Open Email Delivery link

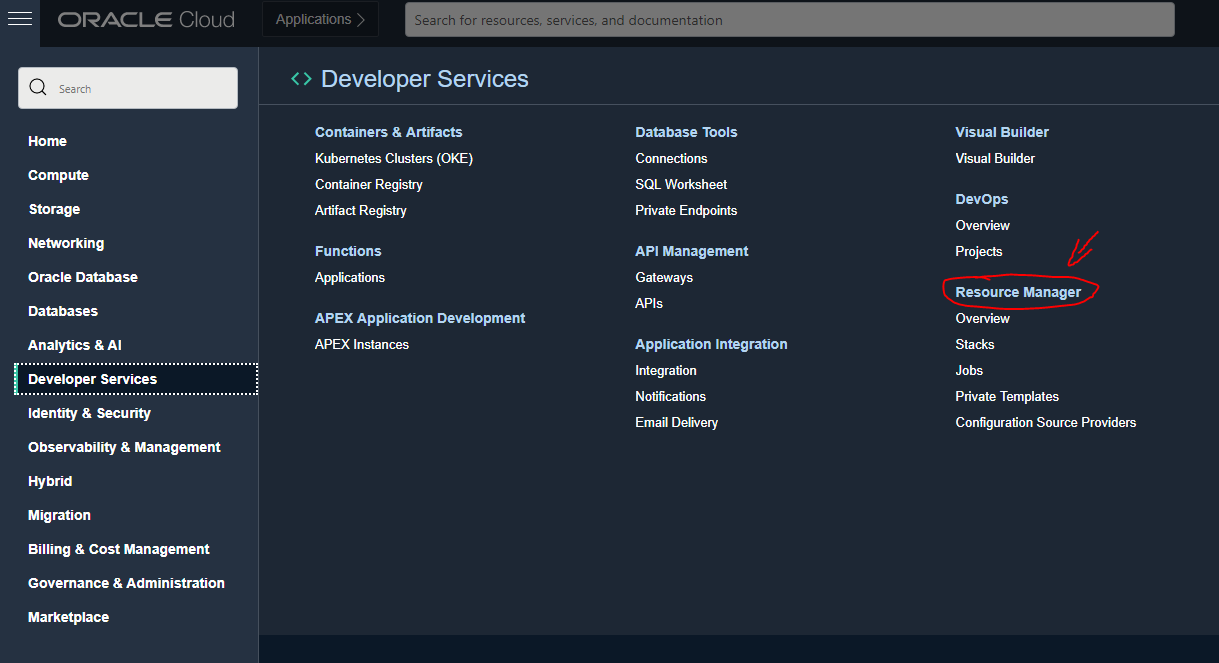pyautogui.click(x=676, y=422)
